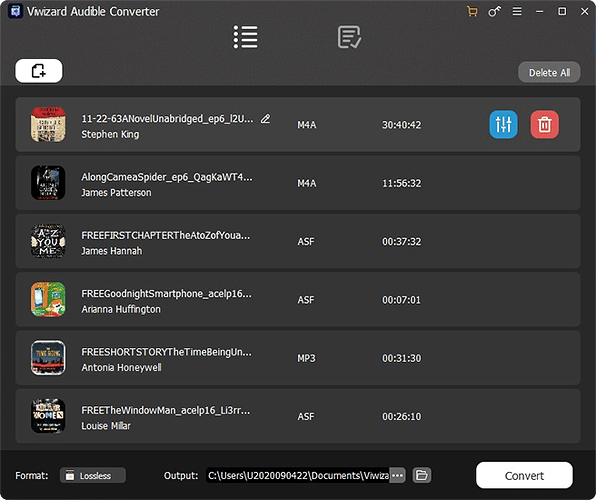Image resolution: width=596 pixels, height=500 pixels.
Task: Click the FREEFIRSTCHAPTERTheAtoZofYoua file name
Action: [x=166, y=235]
